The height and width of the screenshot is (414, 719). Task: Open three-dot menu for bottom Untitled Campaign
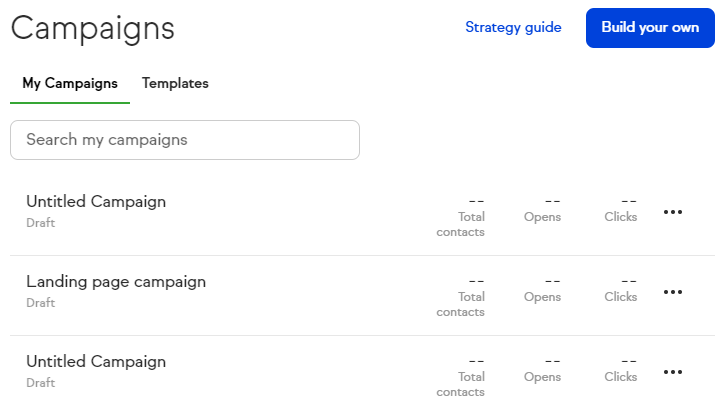point(673,372)
